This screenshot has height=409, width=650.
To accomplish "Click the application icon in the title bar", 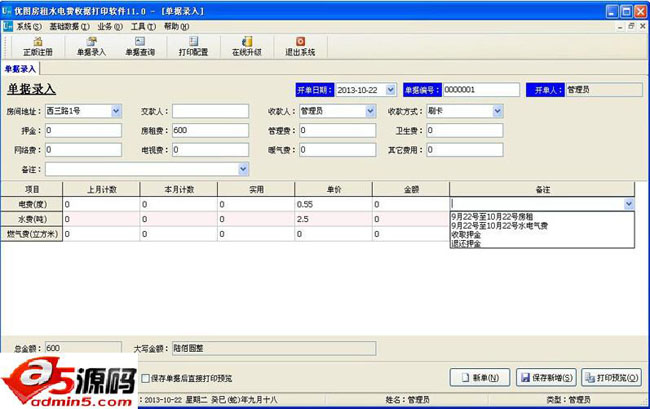I will pyautogui.click(x=7, y=10).
